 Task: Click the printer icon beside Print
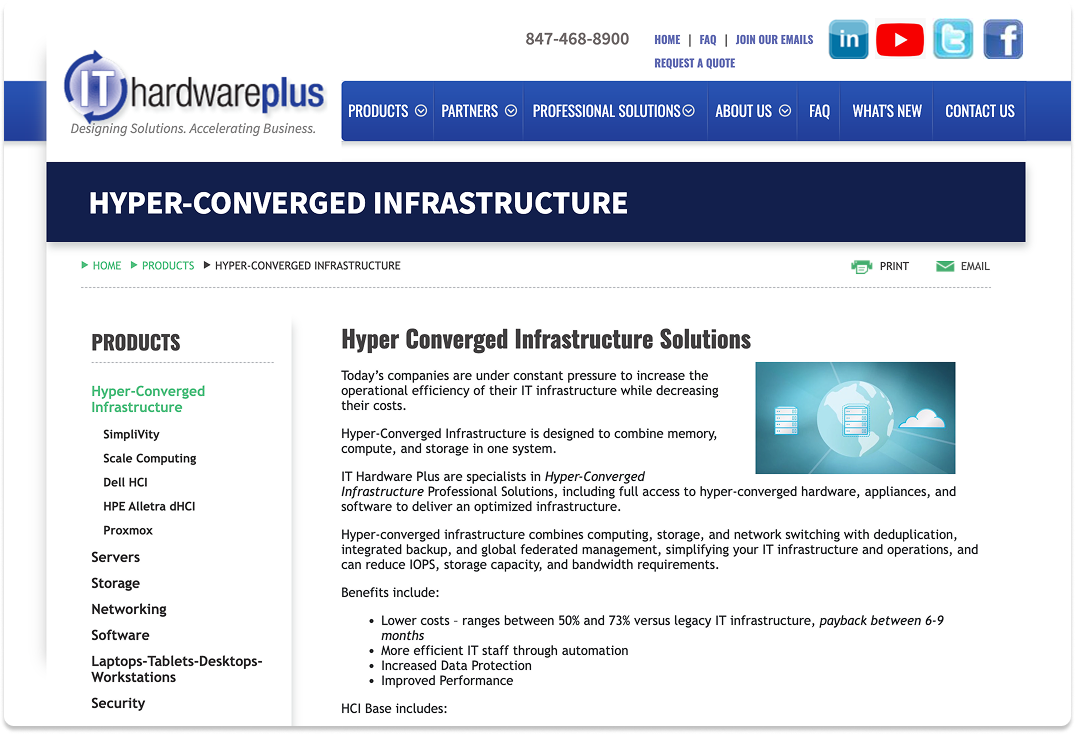861,267
